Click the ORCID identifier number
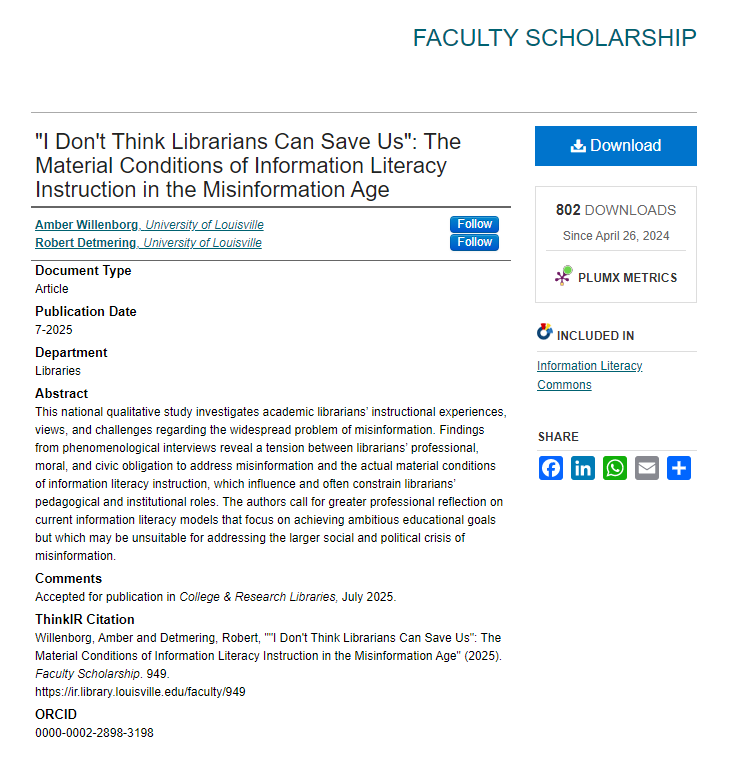 [x=94, y=733]
